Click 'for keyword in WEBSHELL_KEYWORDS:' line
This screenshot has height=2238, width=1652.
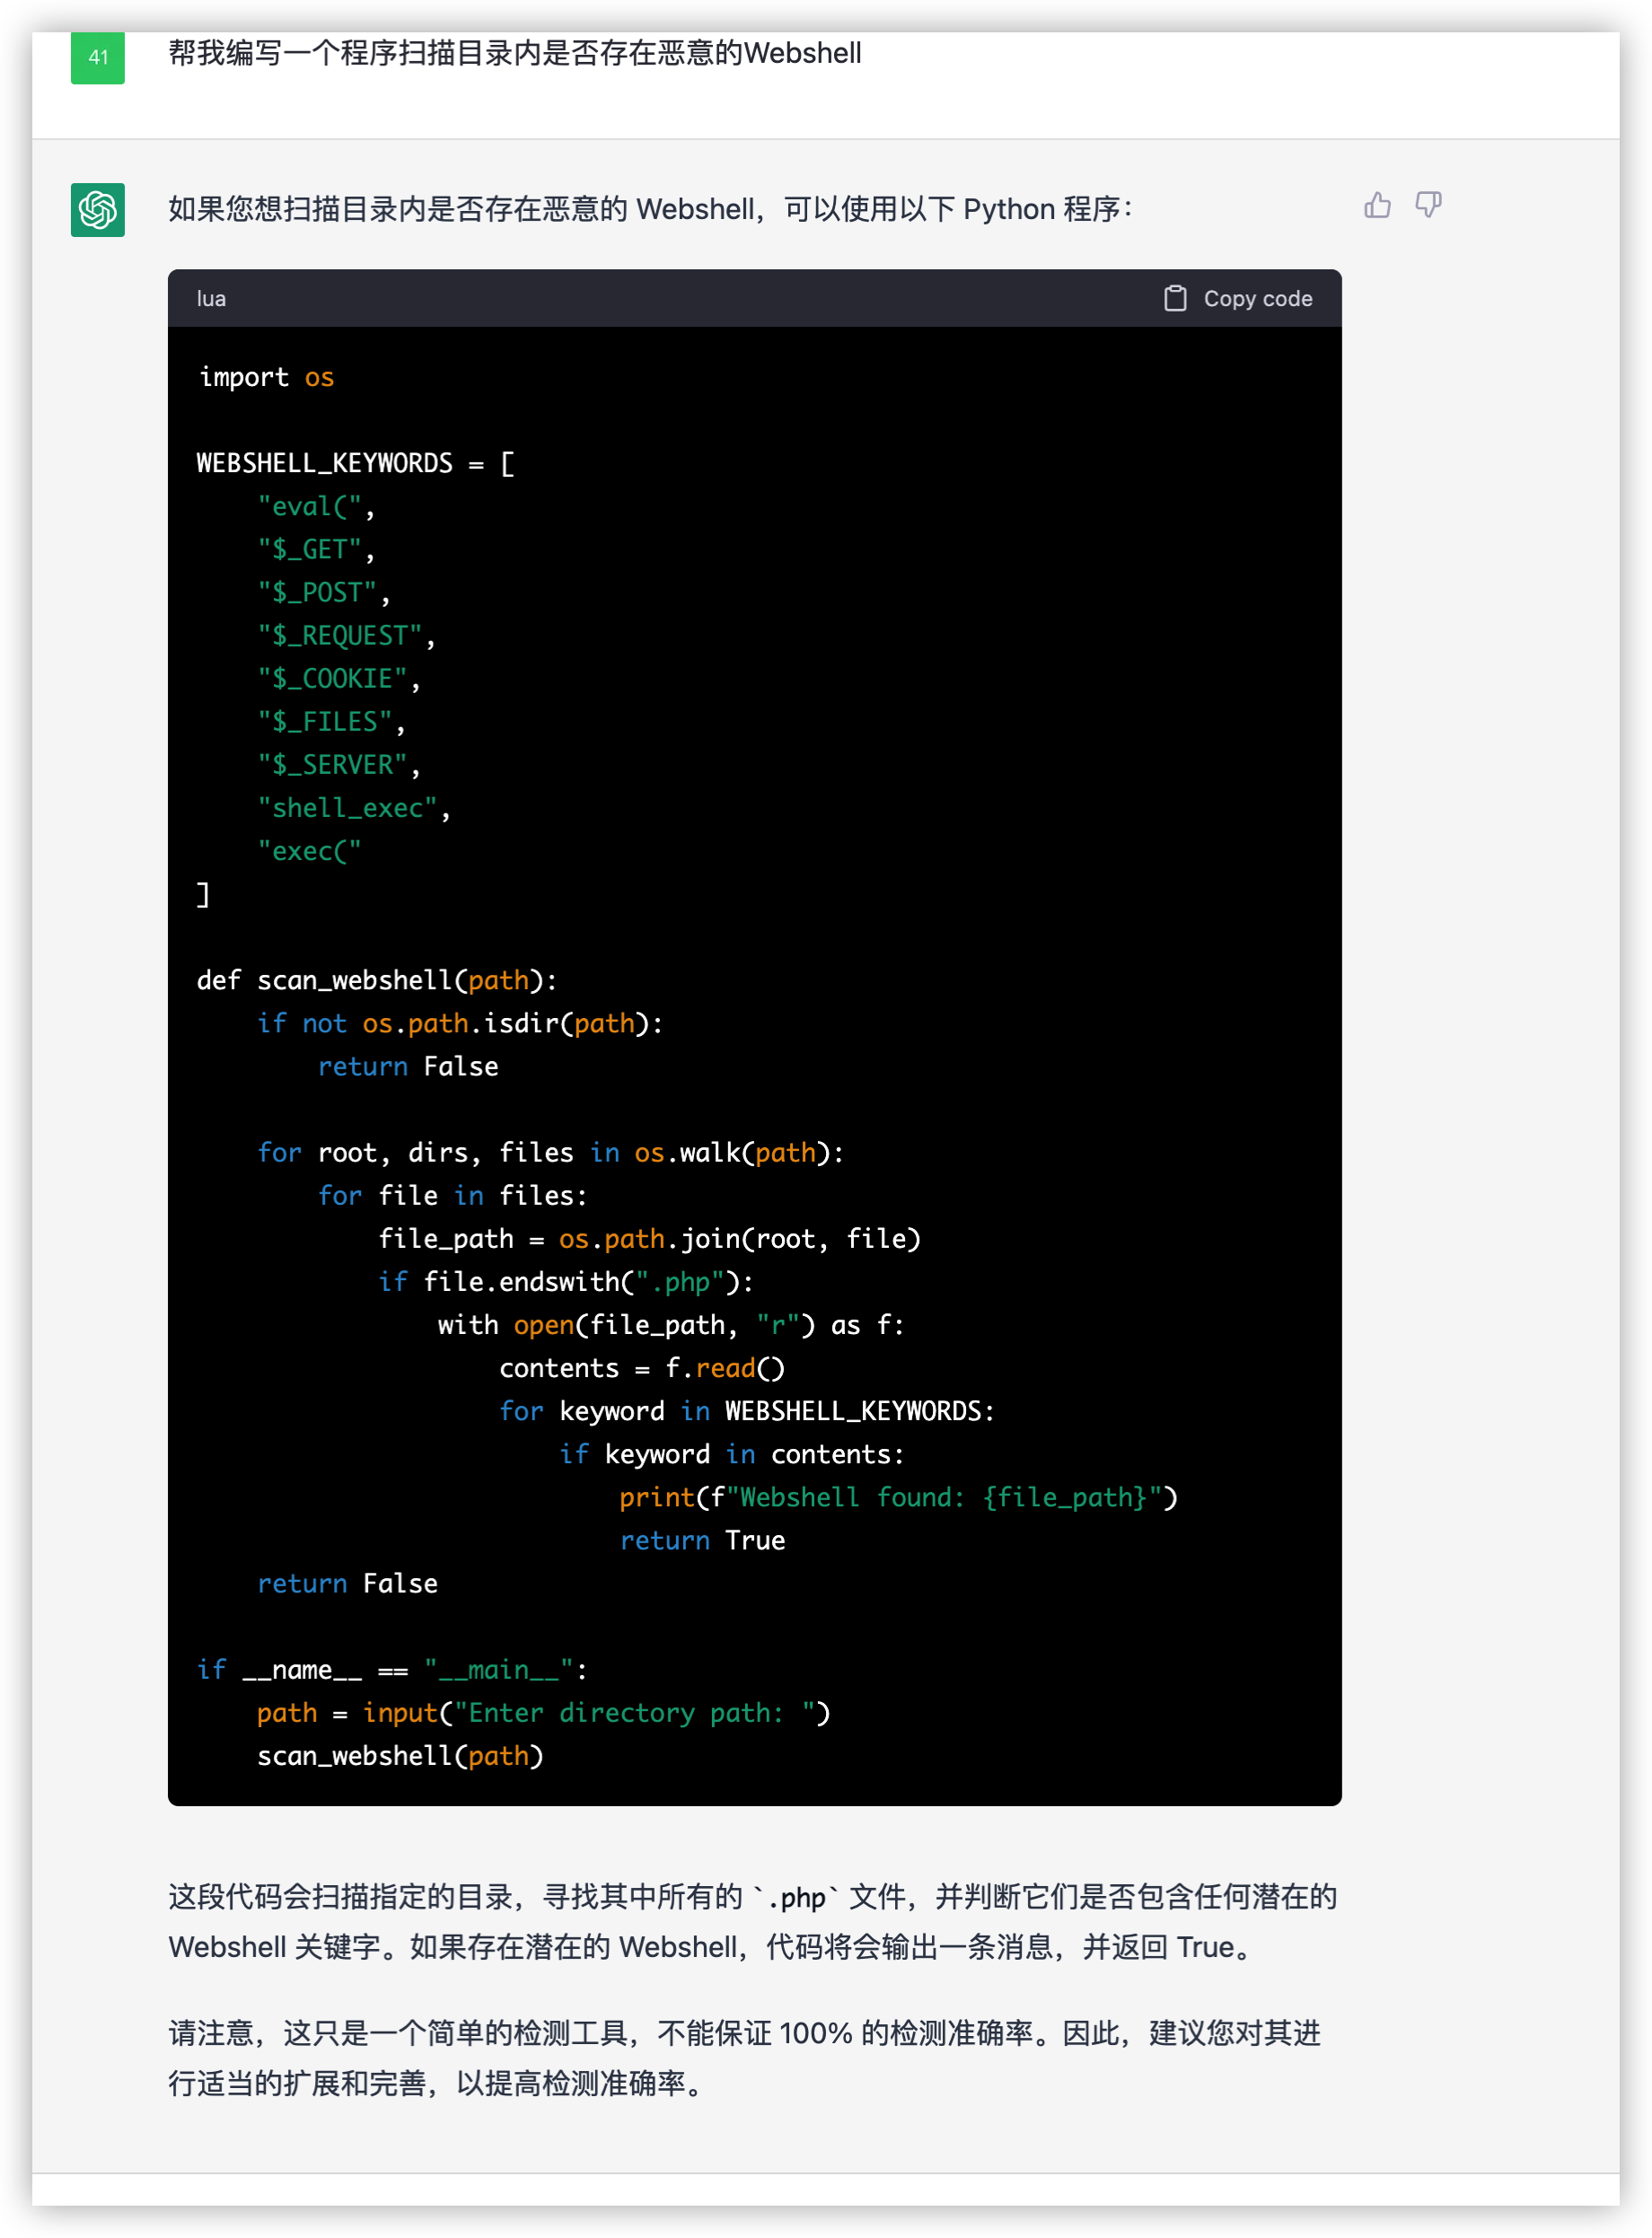(x=747, y=1410)
